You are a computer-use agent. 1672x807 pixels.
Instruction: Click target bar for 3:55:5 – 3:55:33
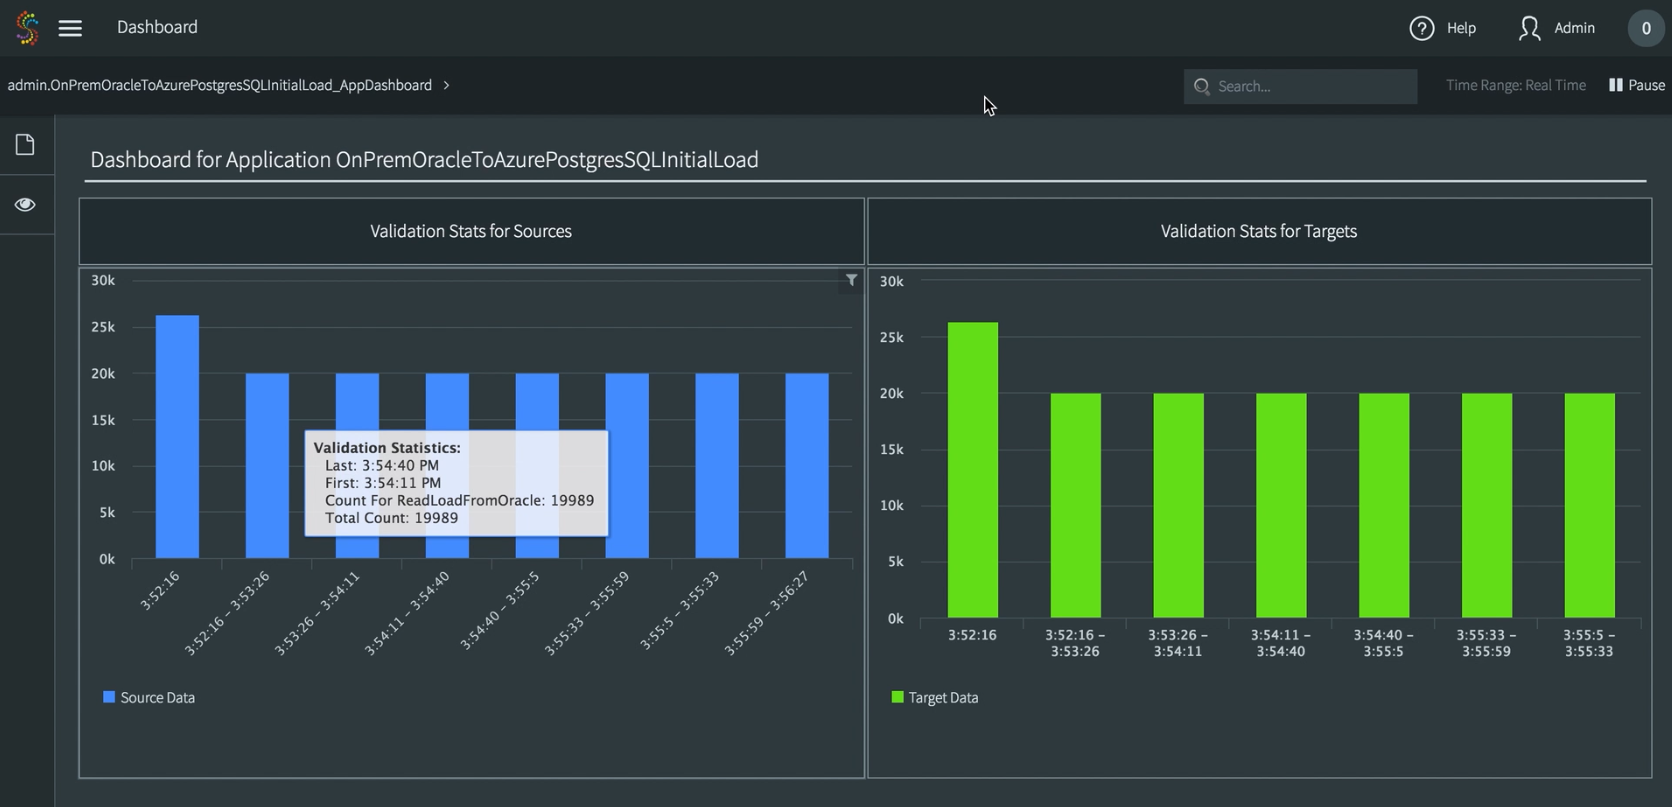1590,505
